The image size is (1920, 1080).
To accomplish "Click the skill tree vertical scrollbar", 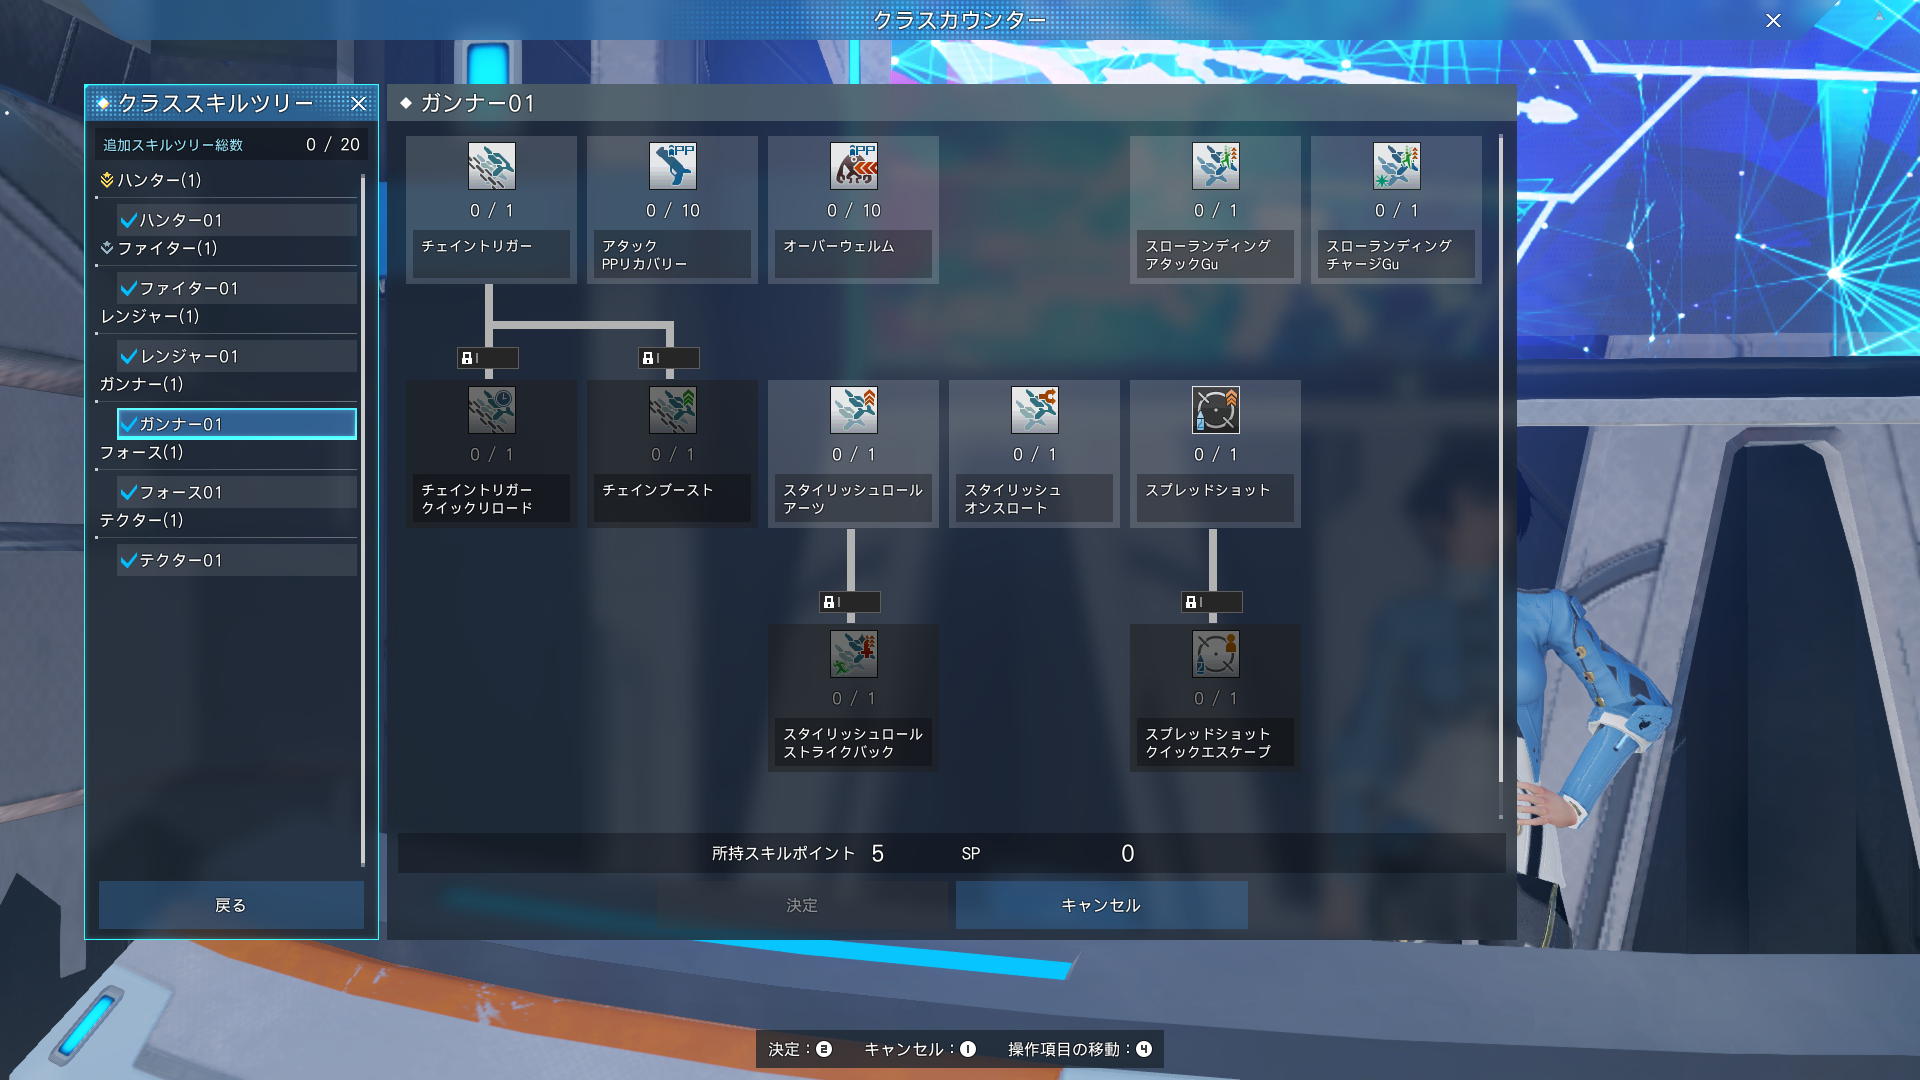I will pos(1500,460).
